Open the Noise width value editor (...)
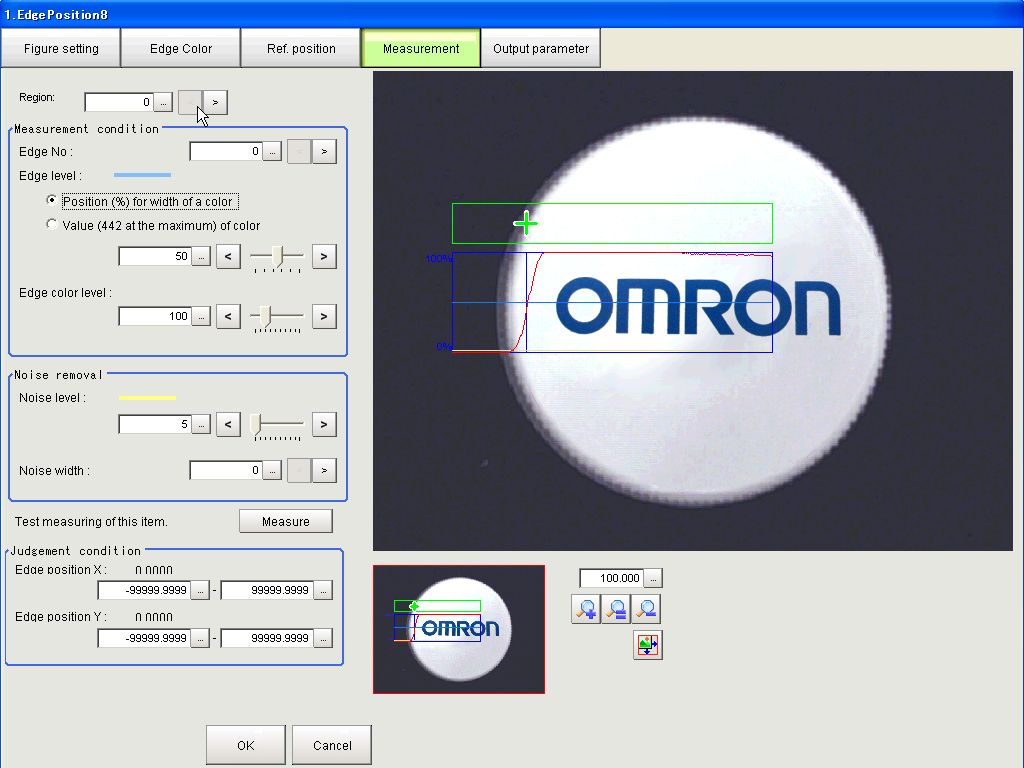 272,470
